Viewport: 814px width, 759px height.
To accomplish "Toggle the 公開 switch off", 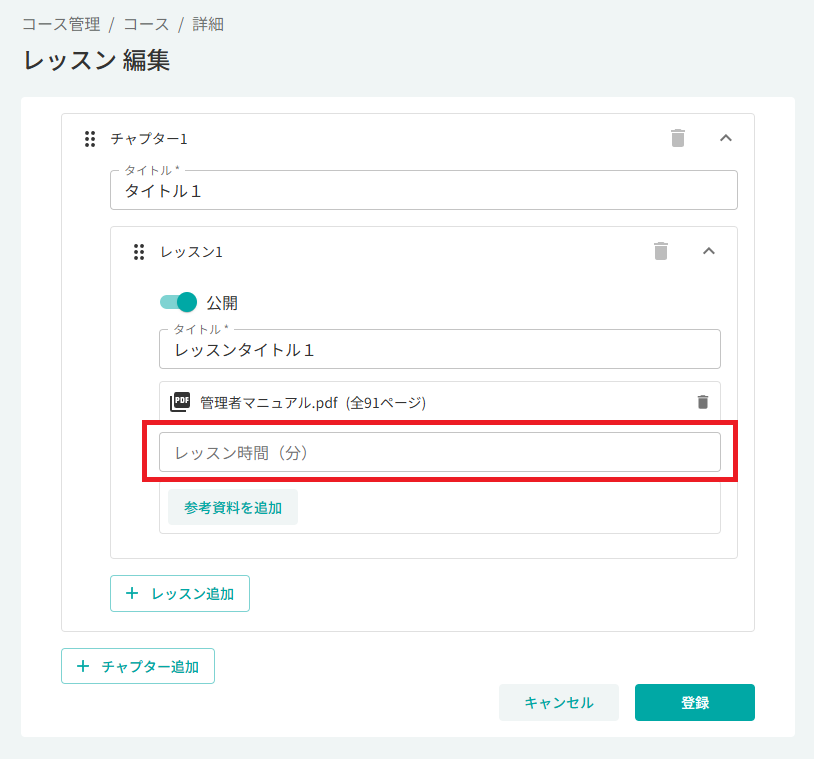I will 178,302.
